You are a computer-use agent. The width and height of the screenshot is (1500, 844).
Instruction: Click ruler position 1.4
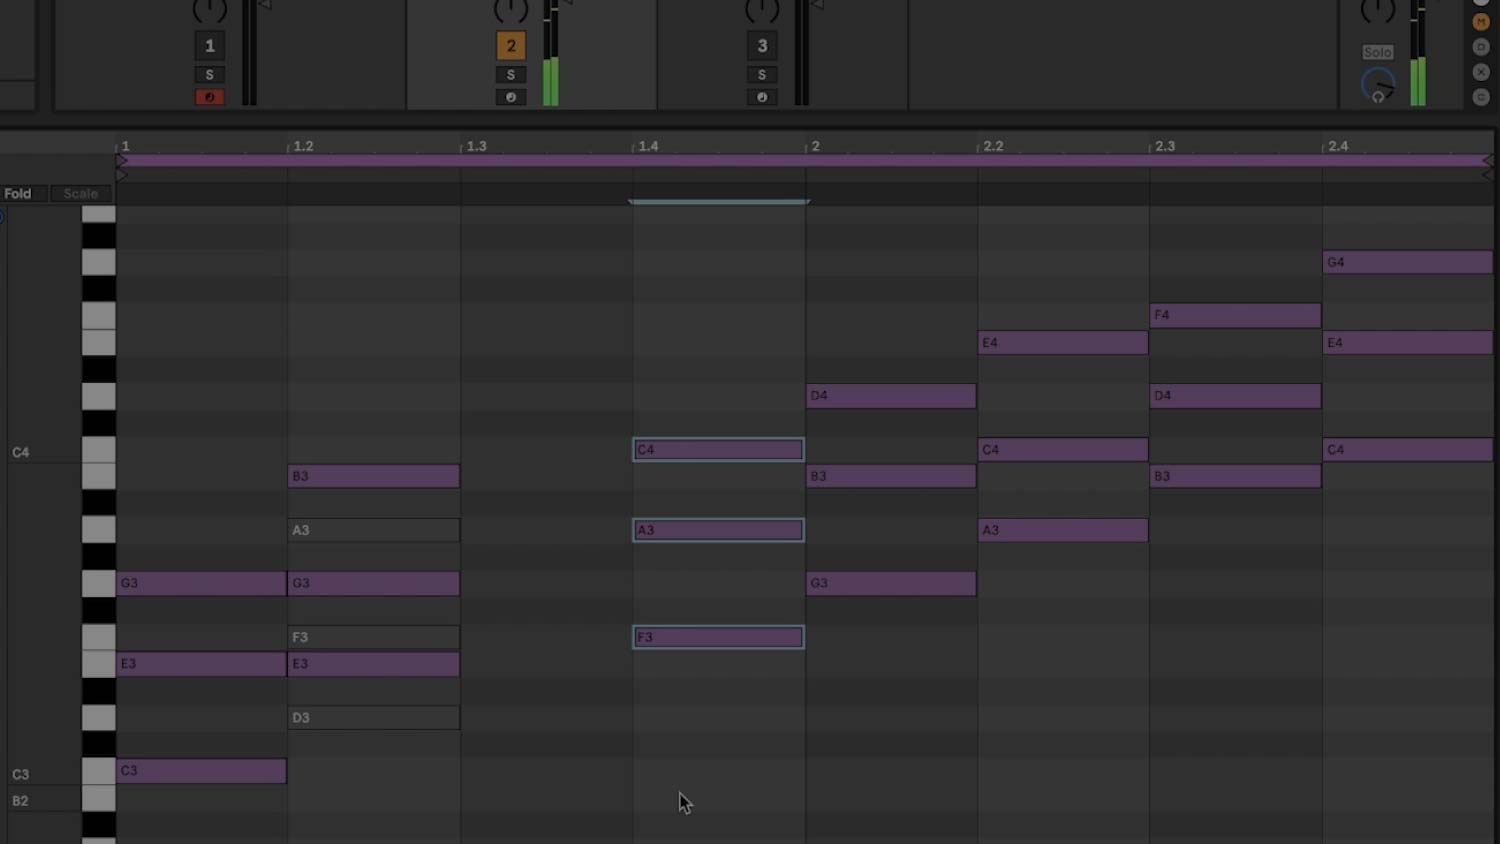pos(648,146)
